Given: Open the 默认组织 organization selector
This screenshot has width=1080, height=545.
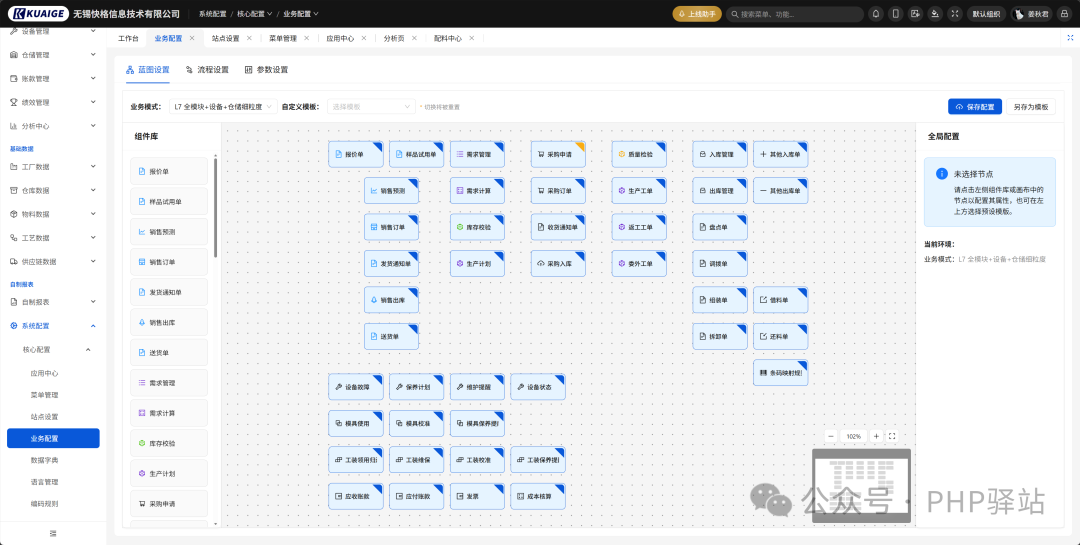Looking at the screenshot, I should click(986, 14).
